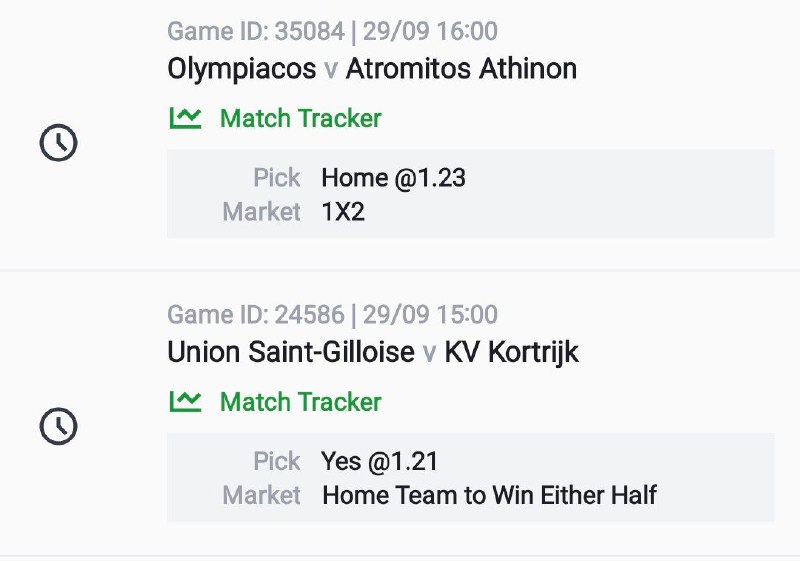Click the Pick label in the Olympiacos selection

pos(276,178)
